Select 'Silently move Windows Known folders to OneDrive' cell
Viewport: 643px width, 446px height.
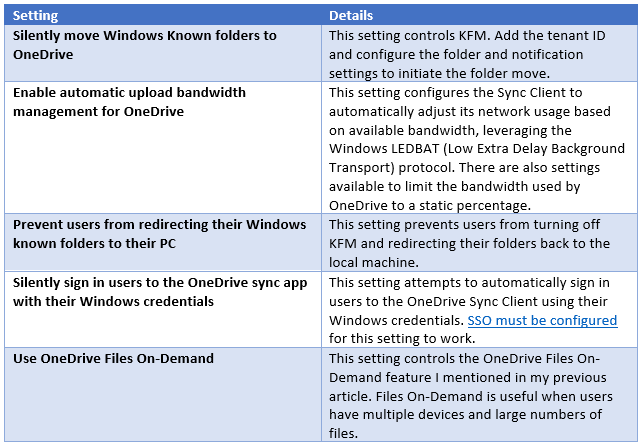(x=163, y=53)
